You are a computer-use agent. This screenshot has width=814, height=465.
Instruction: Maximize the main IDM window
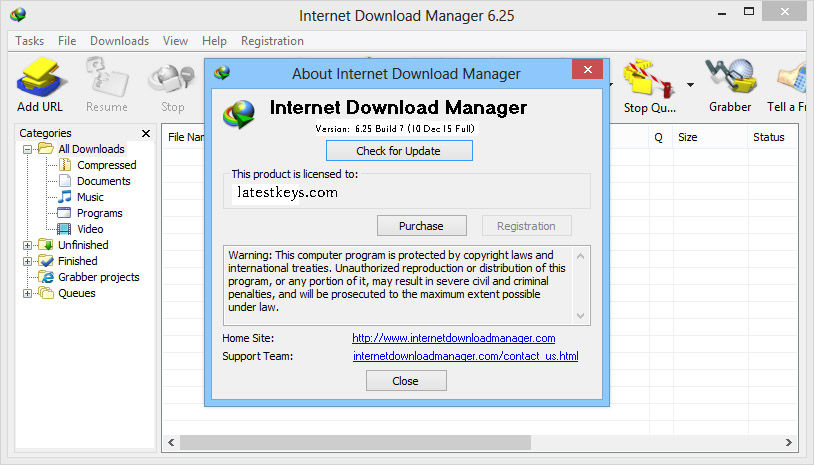pyautogui.click(x=749, y=11)
